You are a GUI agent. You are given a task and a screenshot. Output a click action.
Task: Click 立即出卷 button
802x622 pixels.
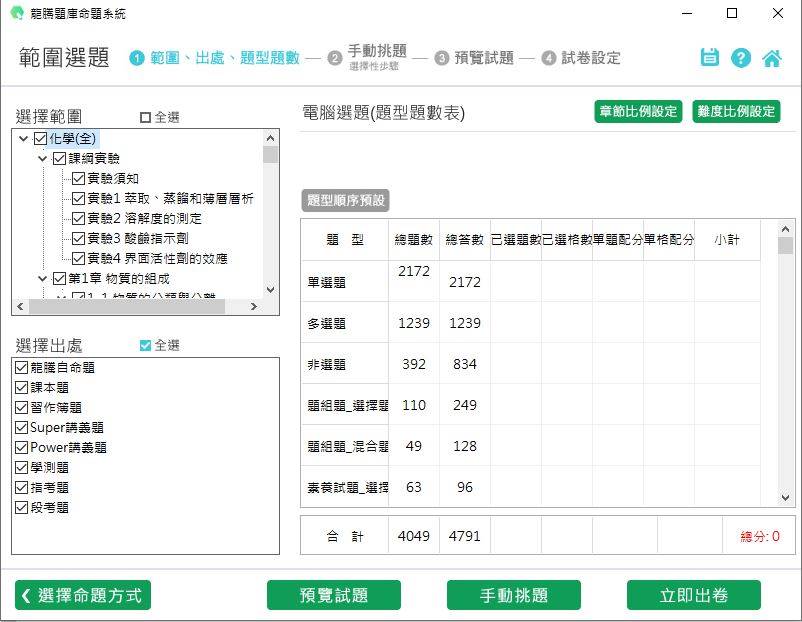(694, 595)
